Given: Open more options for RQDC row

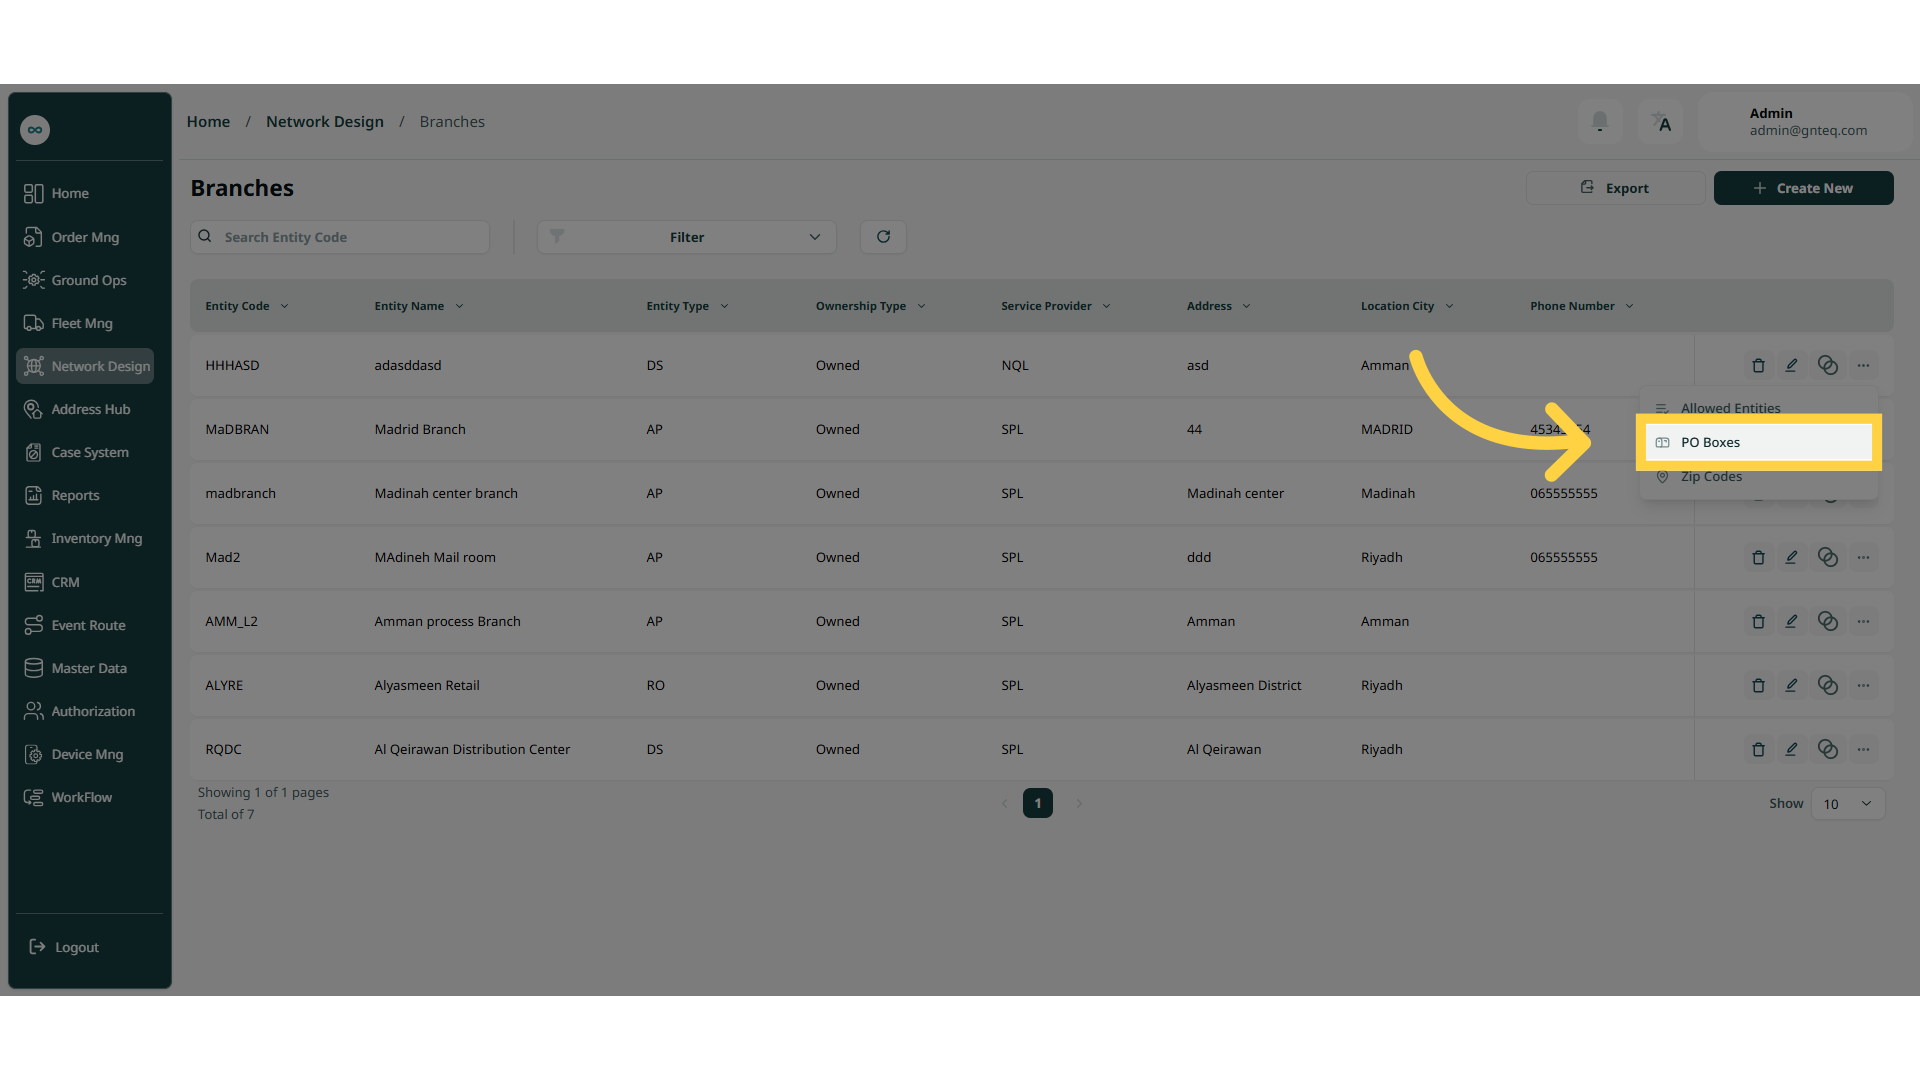Looking at the screenshot, I should point(1863,750).
